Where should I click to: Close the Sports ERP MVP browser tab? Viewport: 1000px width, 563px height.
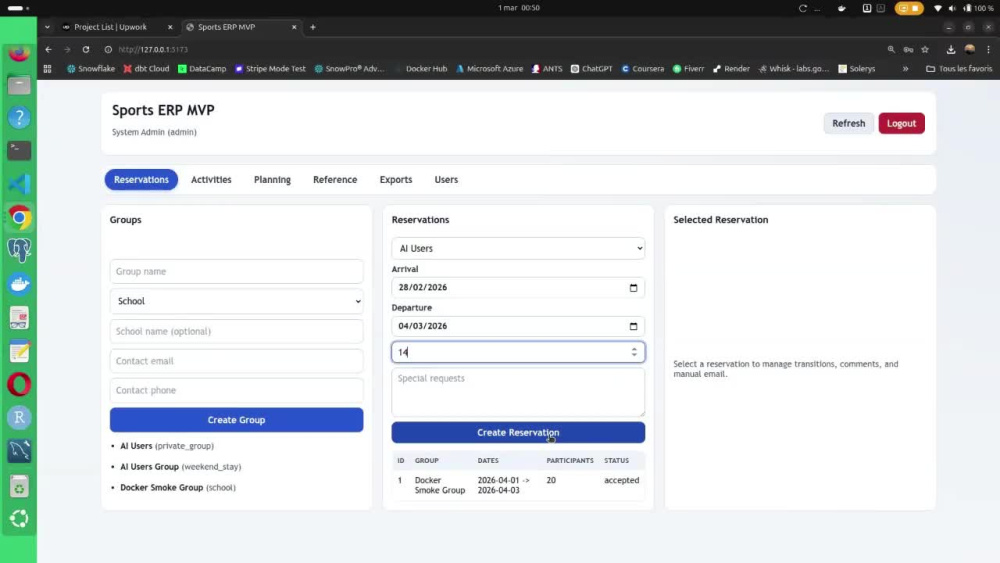pos(294,27)
